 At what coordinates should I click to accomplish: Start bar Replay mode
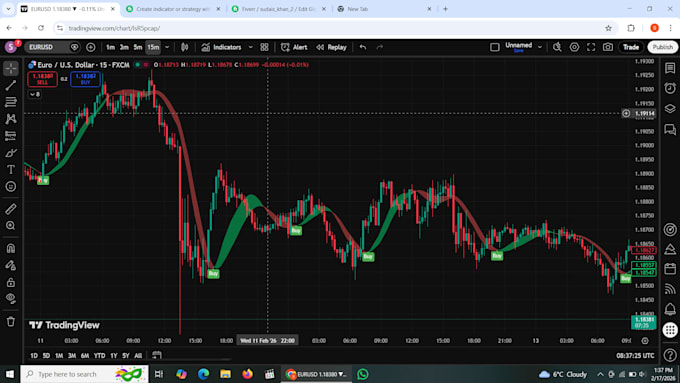(x=331, y=47)
